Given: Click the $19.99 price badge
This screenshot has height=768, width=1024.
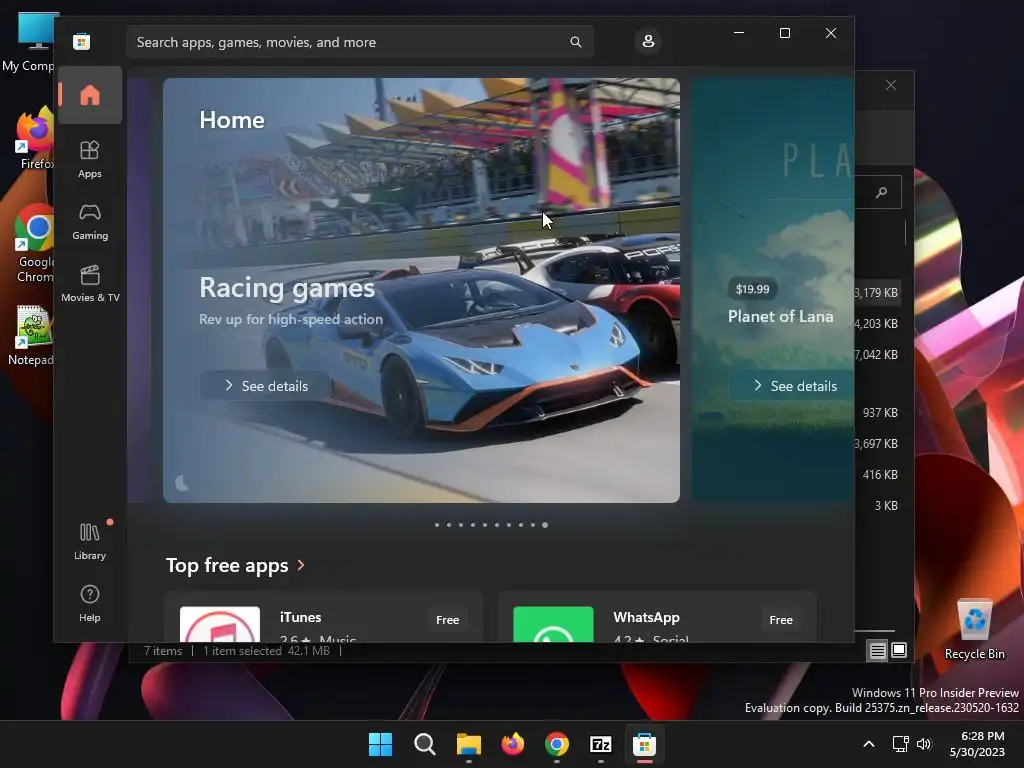Looking at the screenshot, I should (x=752, y=289).
